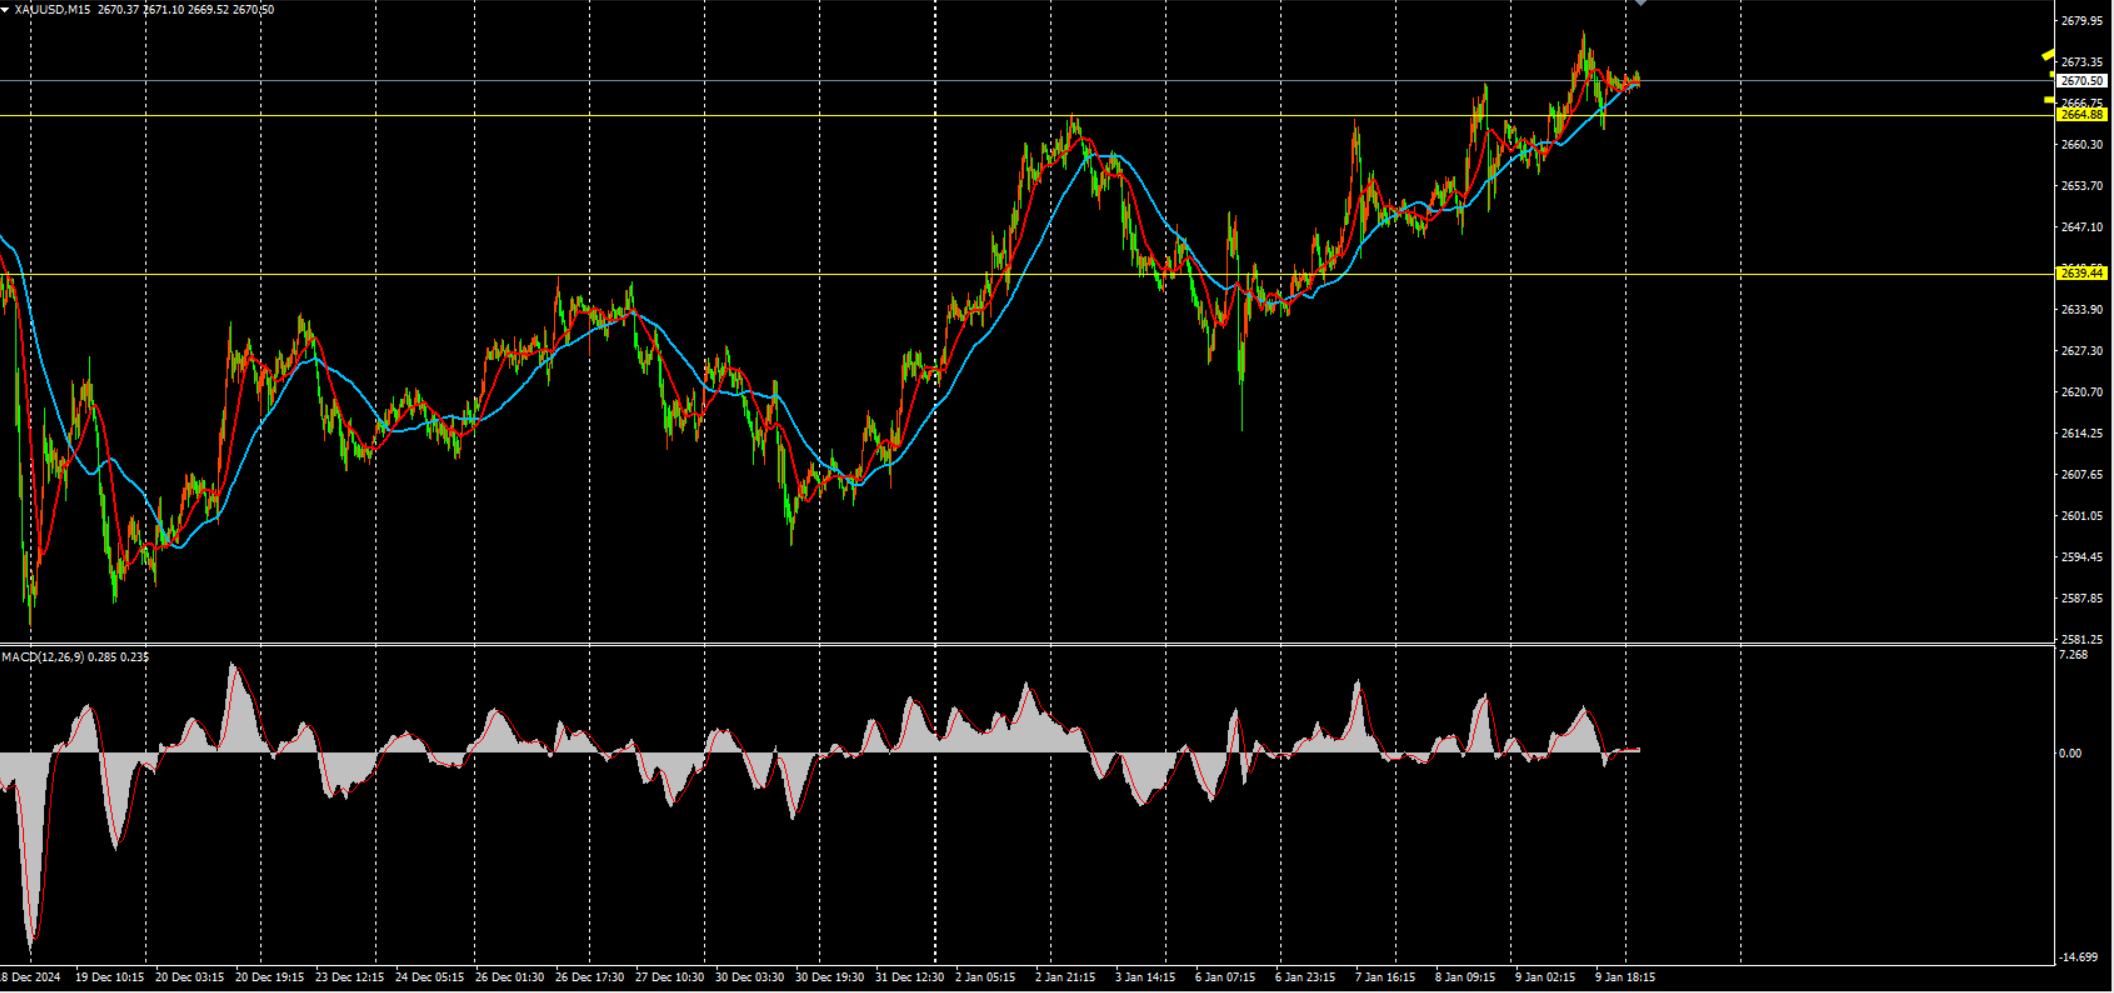2114x993 pixels.
Task: Click the 20 Dec 19:15 time label
Action: pyautogui.click(x=269, y=978)
